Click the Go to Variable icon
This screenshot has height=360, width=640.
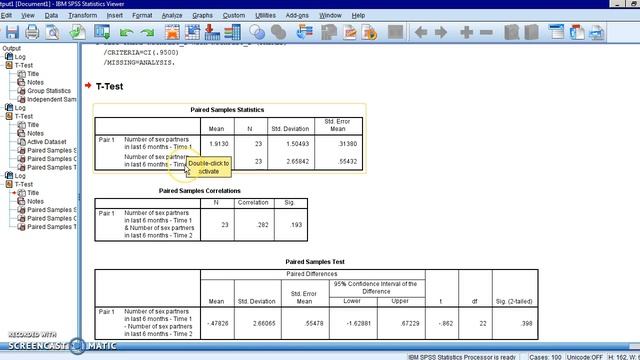coord(212,32)
